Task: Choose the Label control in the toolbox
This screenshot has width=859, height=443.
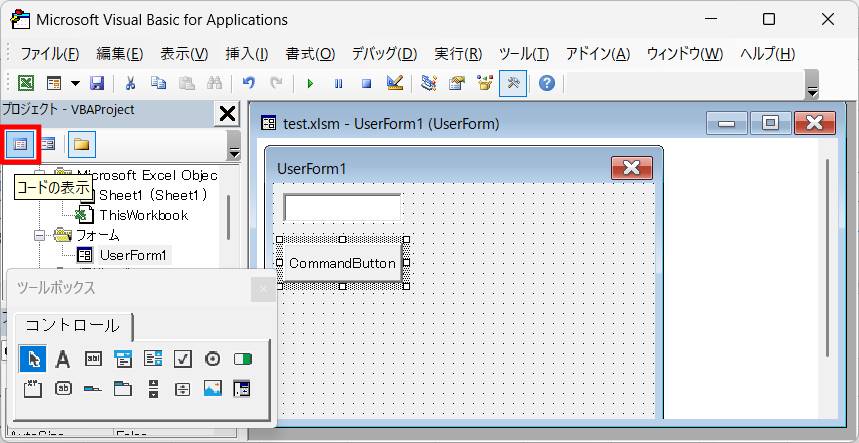Action: coord(63,359)
